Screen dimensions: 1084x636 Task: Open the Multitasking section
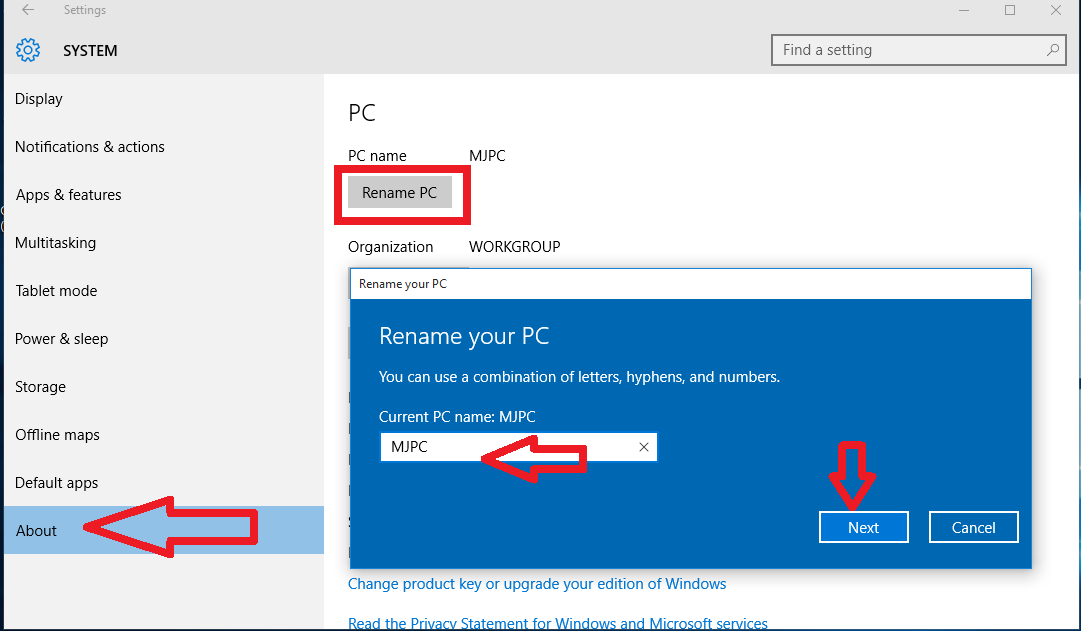[55, 242]
